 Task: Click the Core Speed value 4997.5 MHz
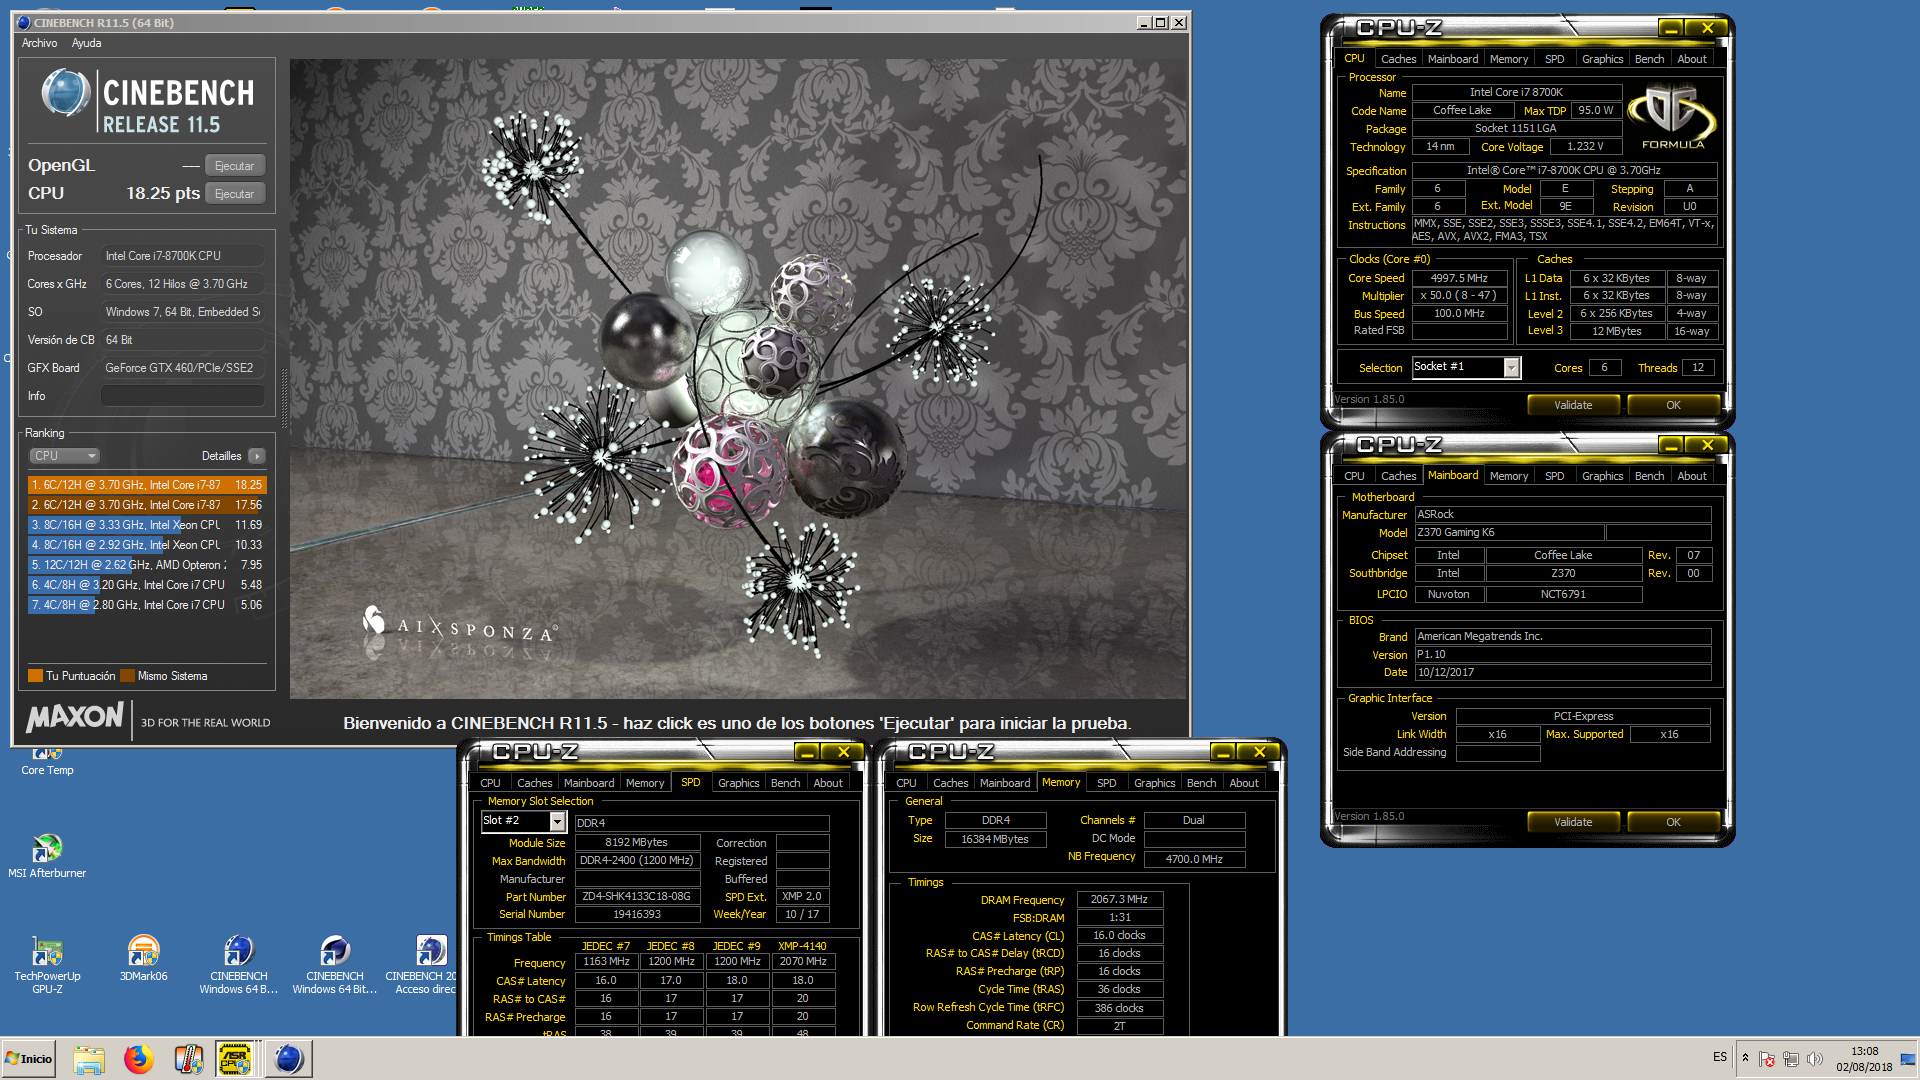[1459, 278]
